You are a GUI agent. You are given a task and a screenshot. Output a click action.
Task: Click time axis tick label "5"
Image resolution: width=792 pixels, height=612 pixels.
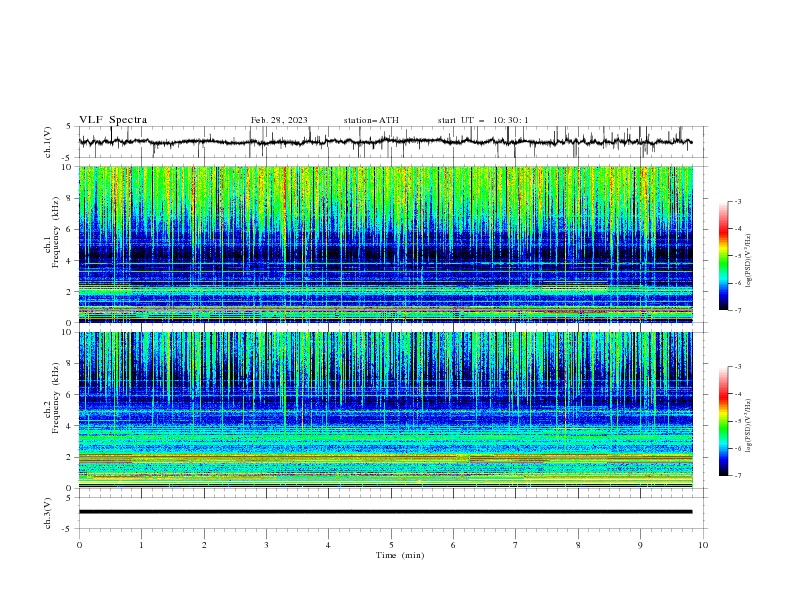click(x=391, y=545)
